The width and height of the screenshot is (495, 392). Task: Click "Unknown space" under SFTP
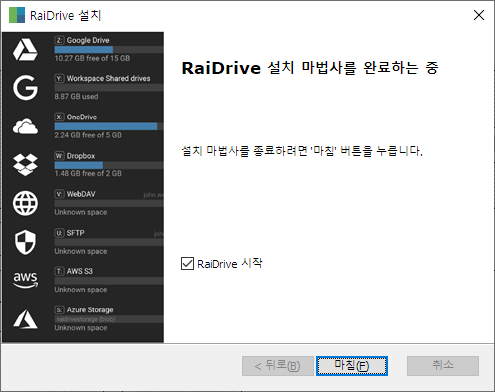pyautogui.click(x=81, y=251)
